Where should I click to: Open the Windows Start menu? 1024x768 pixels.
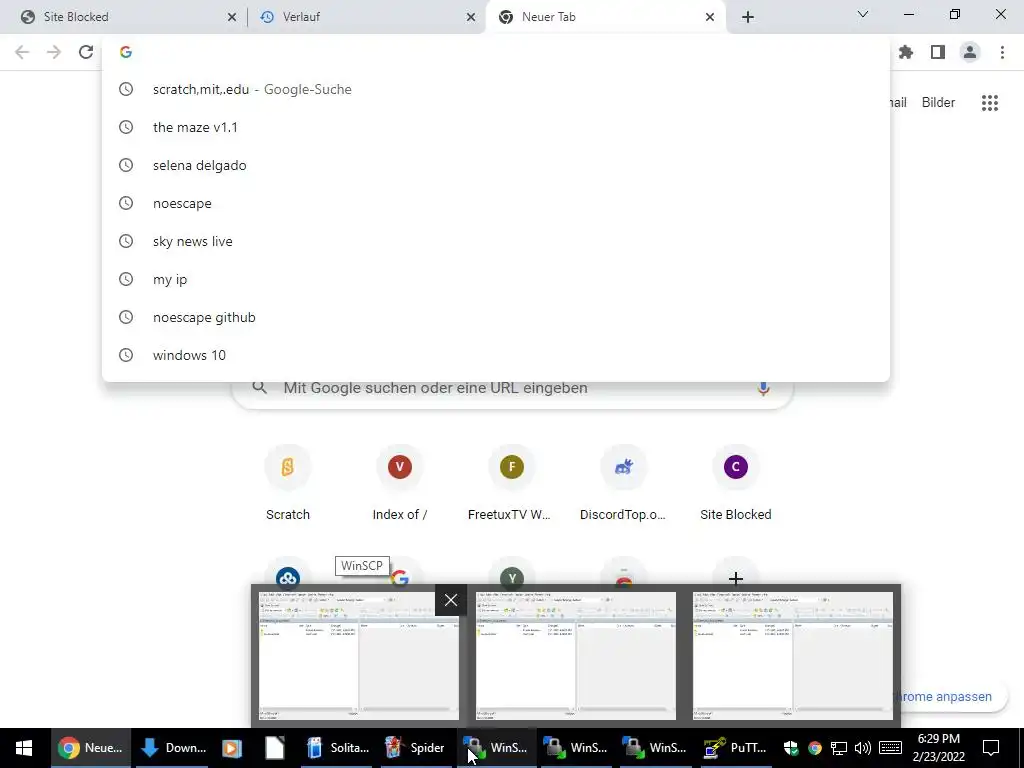pyautogui.click(x=24, y=748)
